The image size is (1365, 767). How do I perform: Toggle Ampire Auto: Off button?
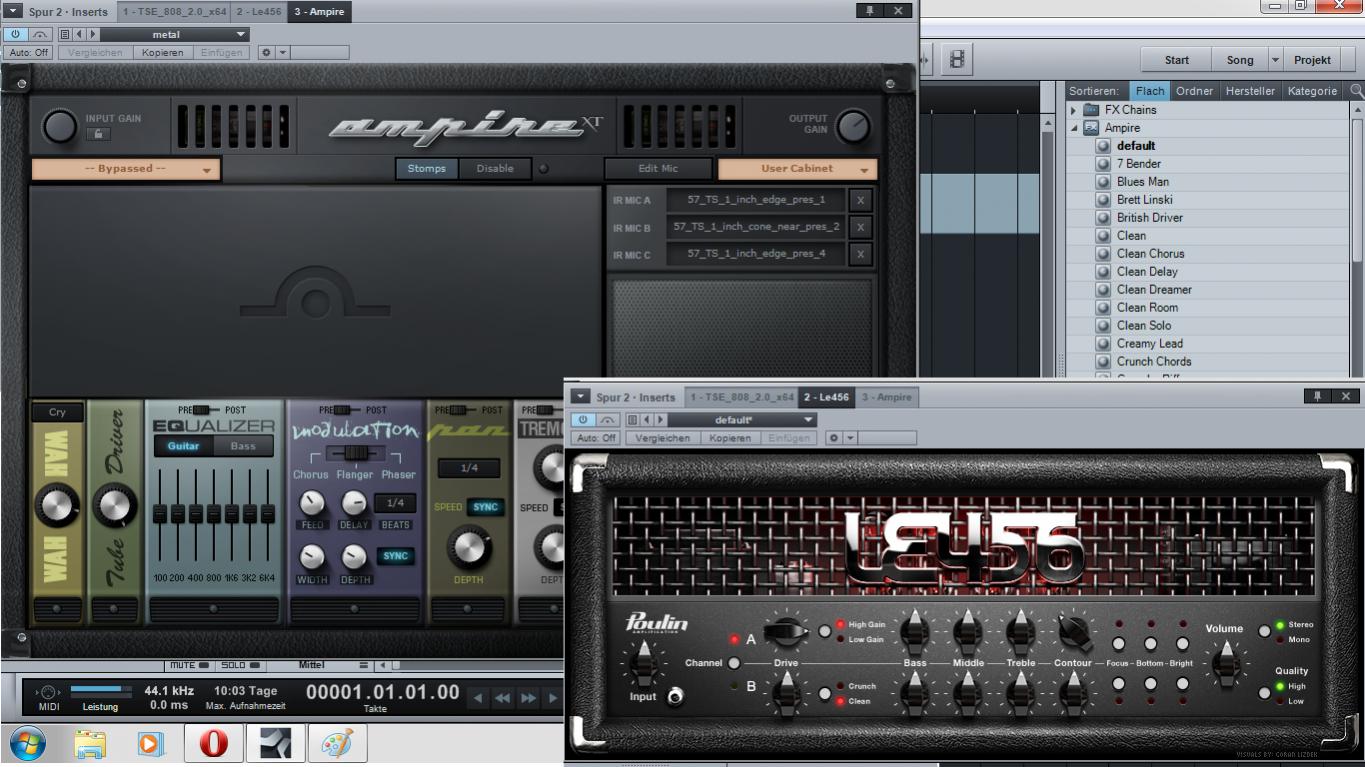[28, 52]
